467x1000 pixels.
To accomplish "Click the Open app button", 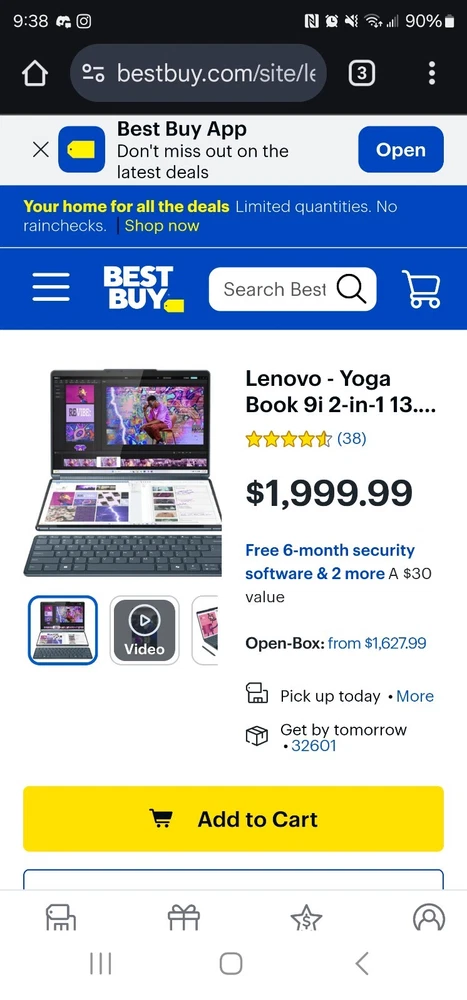I will pyautogui.click(x=401, y=149).
